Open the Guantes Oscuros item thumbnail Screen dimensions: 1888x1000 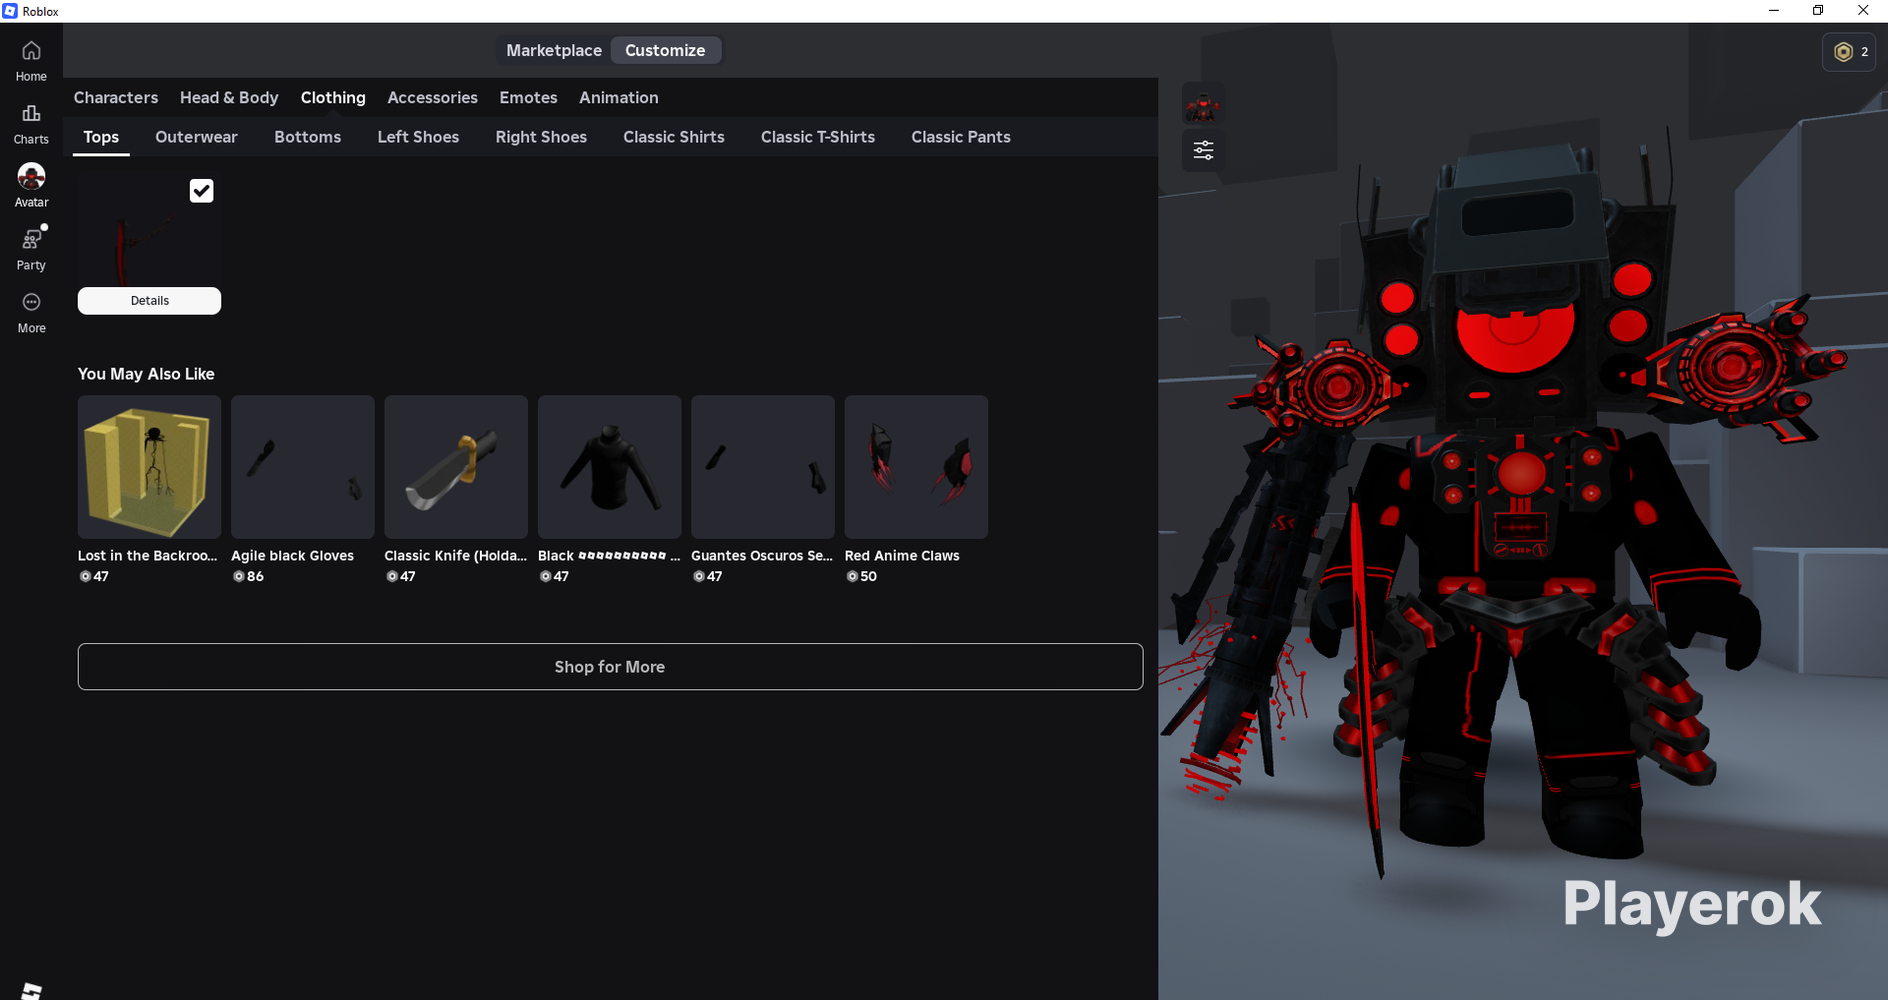click(x=763, y=467)
